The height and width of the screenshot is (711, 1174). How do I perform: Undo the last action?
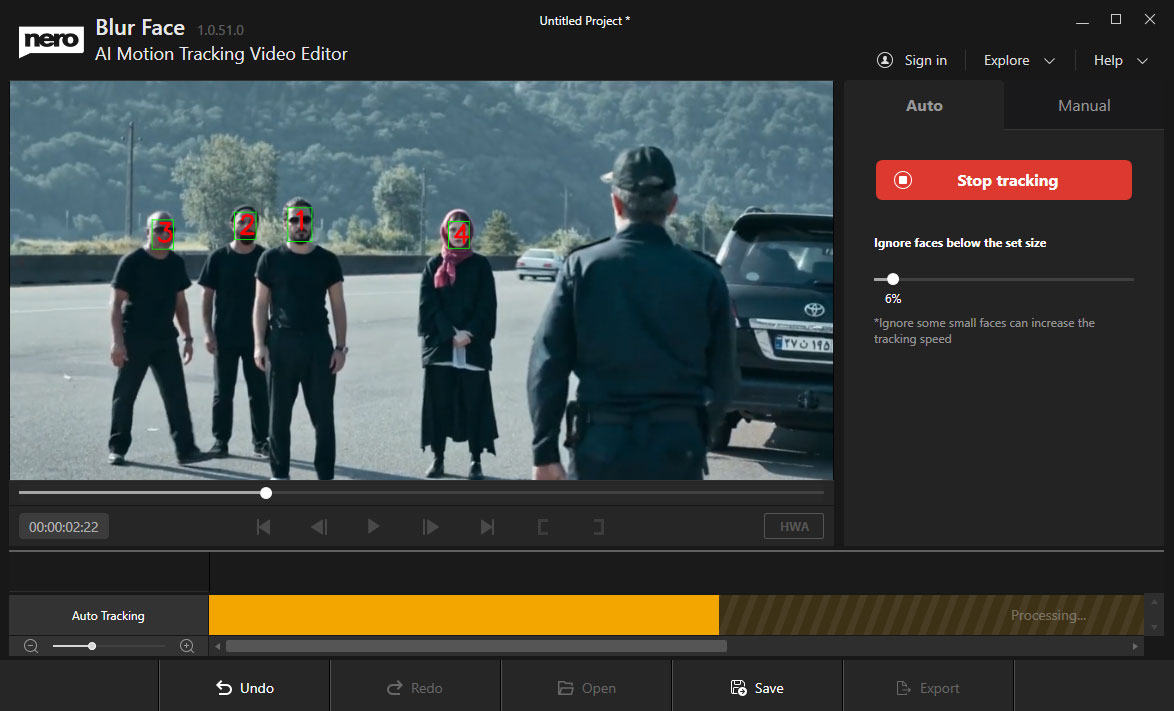coord(245,688)
